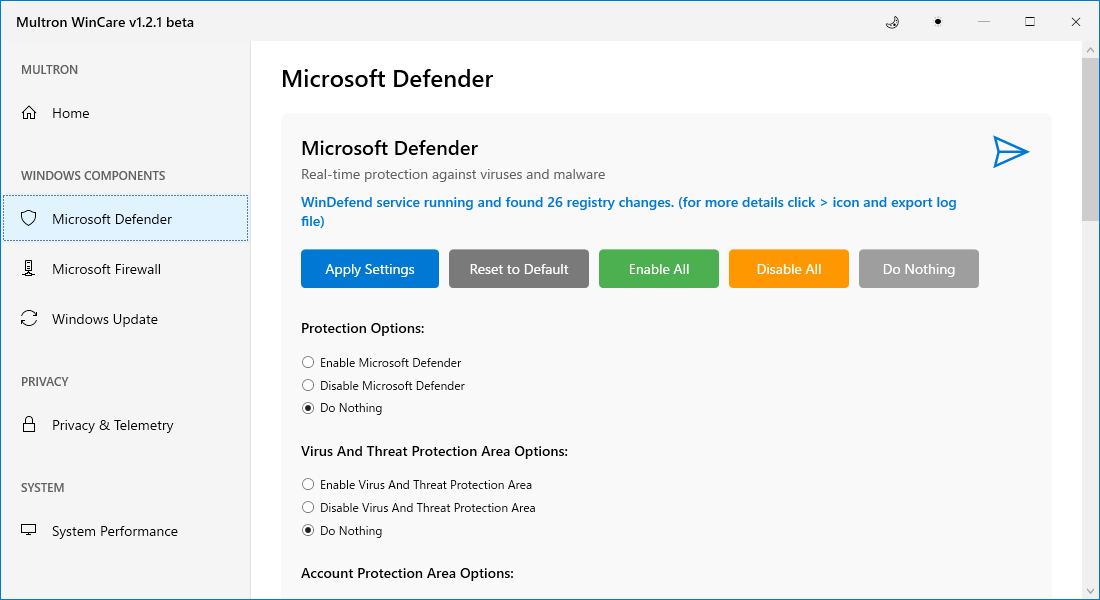Image resolution: width=1100 pixels, height=600 pixels.
Task: Select Disable Microsoft Defender radio option
Action: pyautogui.click(x=308, y=386)
